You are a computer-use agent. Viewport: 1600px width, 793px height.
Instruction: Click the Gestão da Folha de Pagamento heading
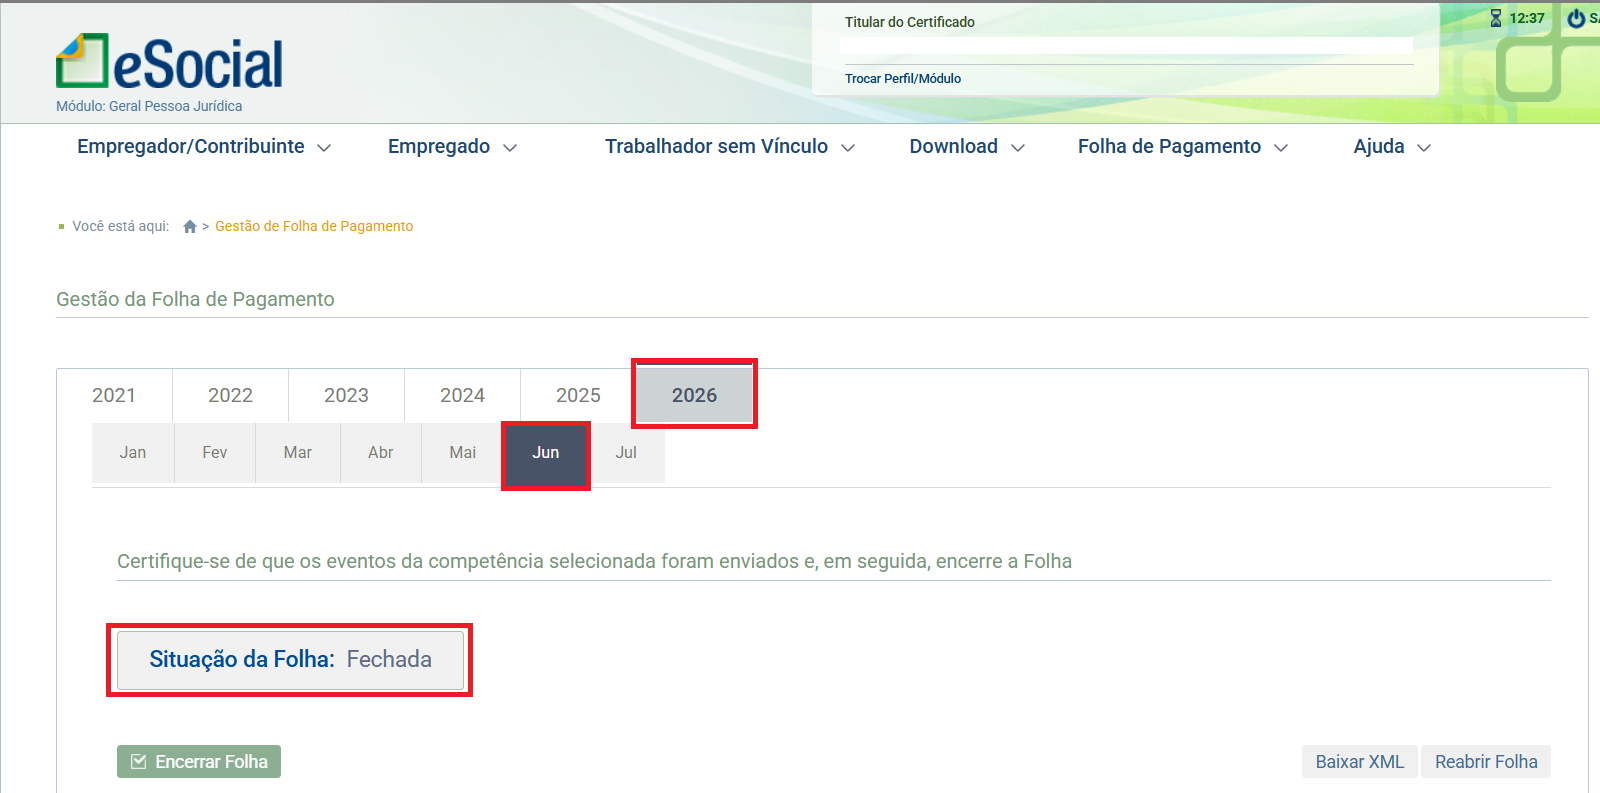click(x=195, y=299)
